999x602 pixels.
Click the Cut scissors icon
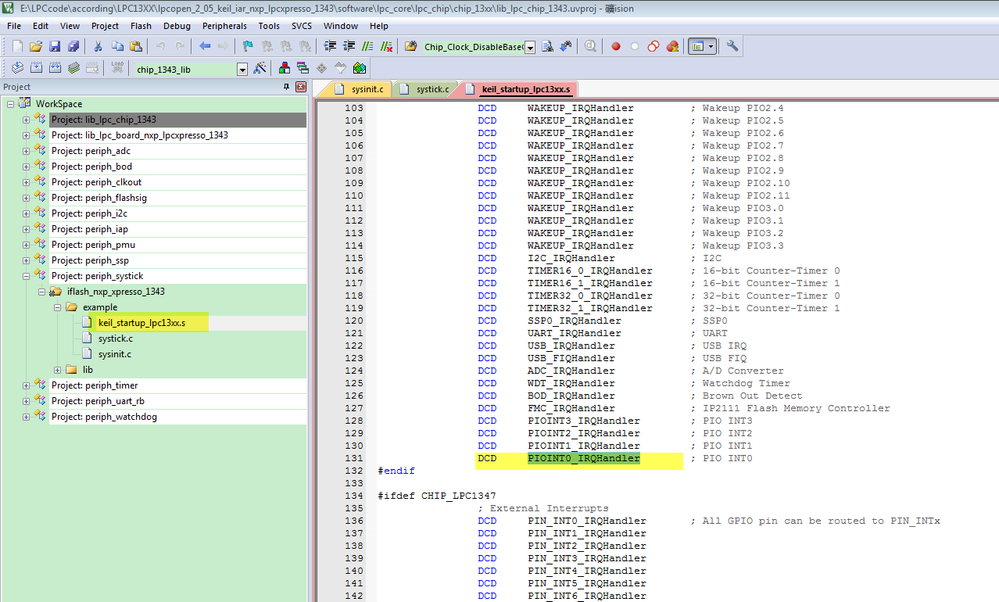(98, 47)
